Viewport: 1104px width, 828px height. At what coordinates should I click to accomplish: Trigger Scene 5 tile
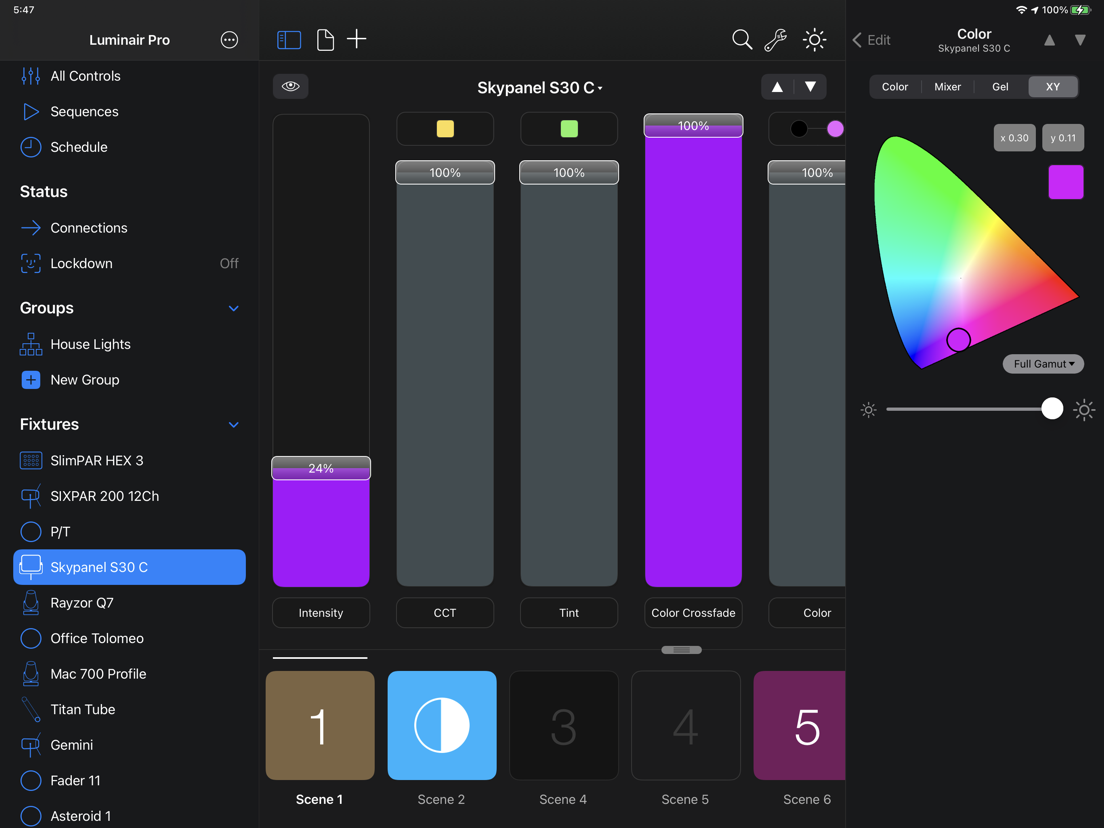tap(686, 725)
